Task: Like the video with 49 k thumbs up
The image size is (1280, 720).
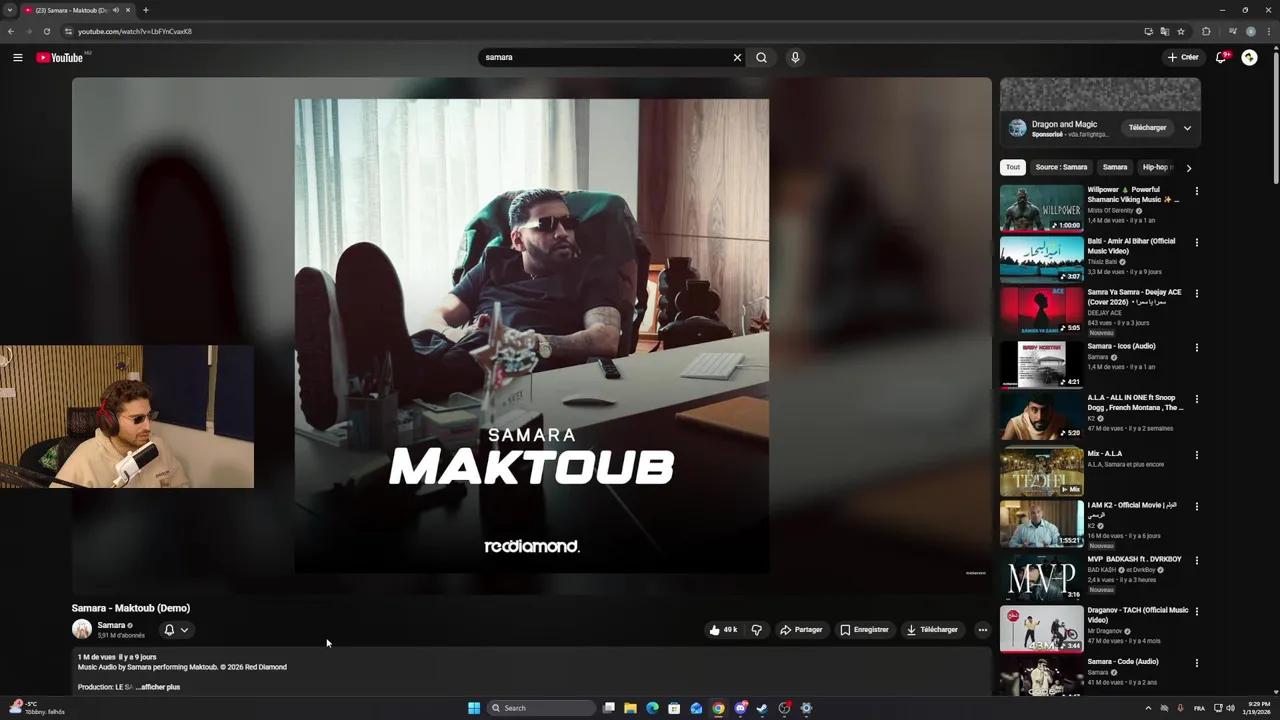Action: click(723, 630)
